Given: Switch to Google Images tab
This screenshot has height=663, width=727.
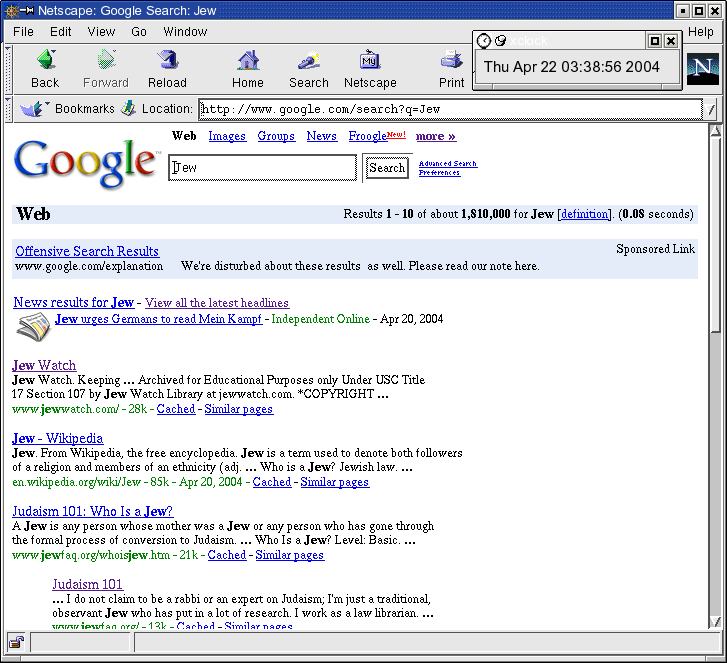Looking at the screenshot, I should click(227, 136).
